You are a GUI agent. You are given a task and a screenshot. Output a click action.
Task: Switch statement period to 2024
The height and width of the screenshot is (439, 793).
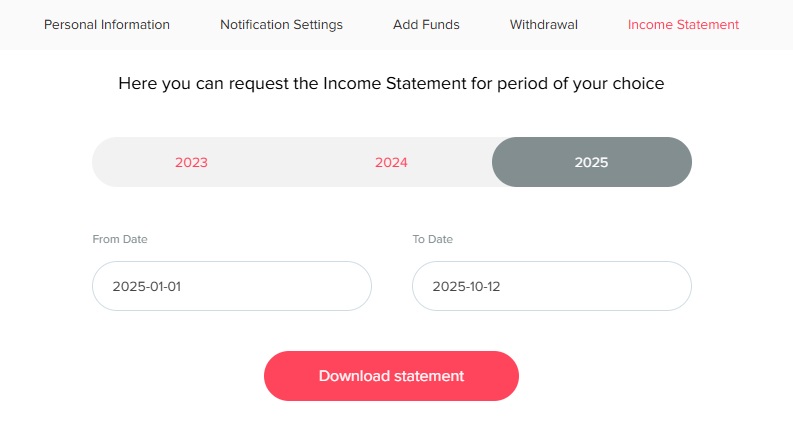tap(391, 162)
